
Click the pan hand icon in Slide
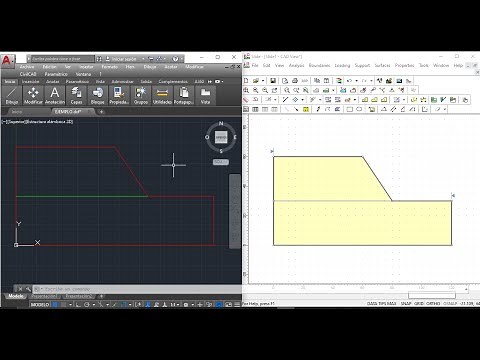coord(465,100)
